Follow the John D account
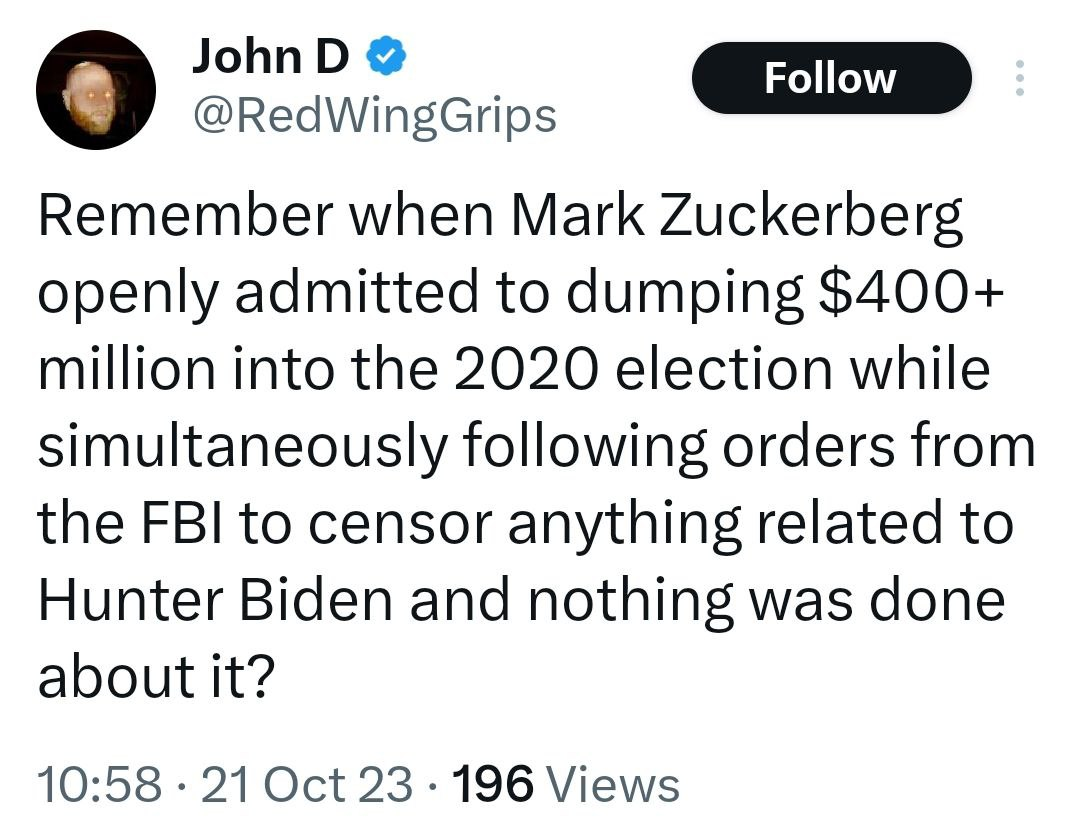This screenshot has width=1074, height=827. click(x=830, y=79)
